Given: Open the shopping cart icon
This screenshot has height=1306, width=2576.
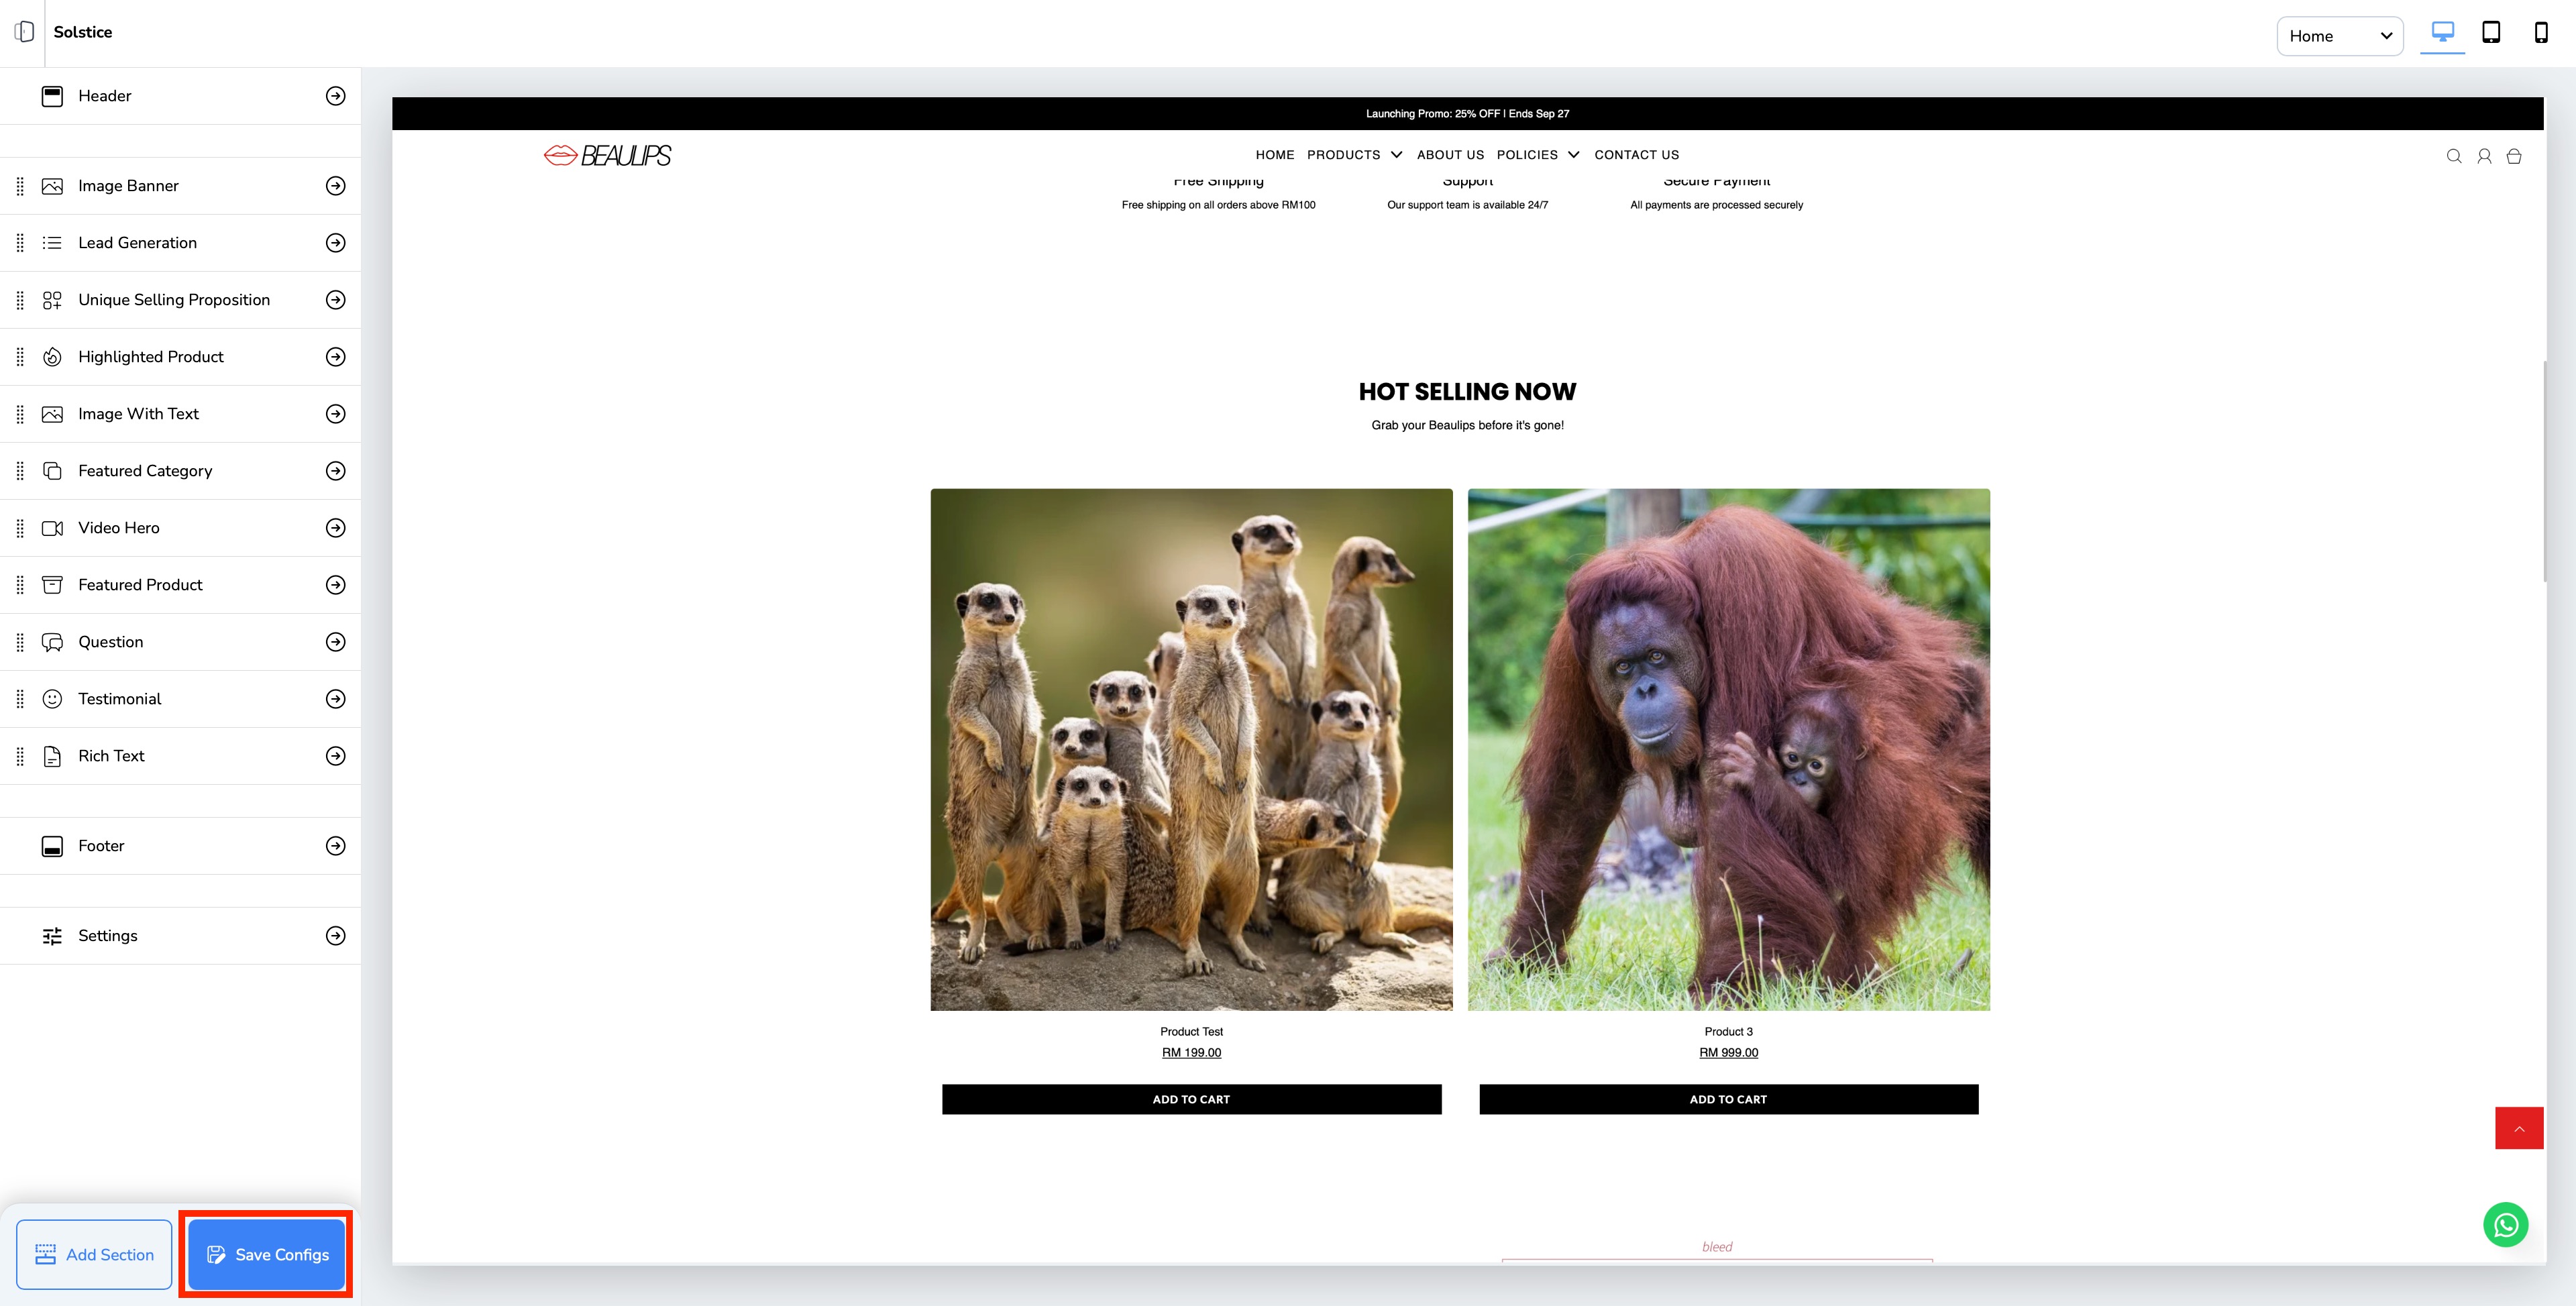Looking at the screenshot, I should pos(2513,156).
